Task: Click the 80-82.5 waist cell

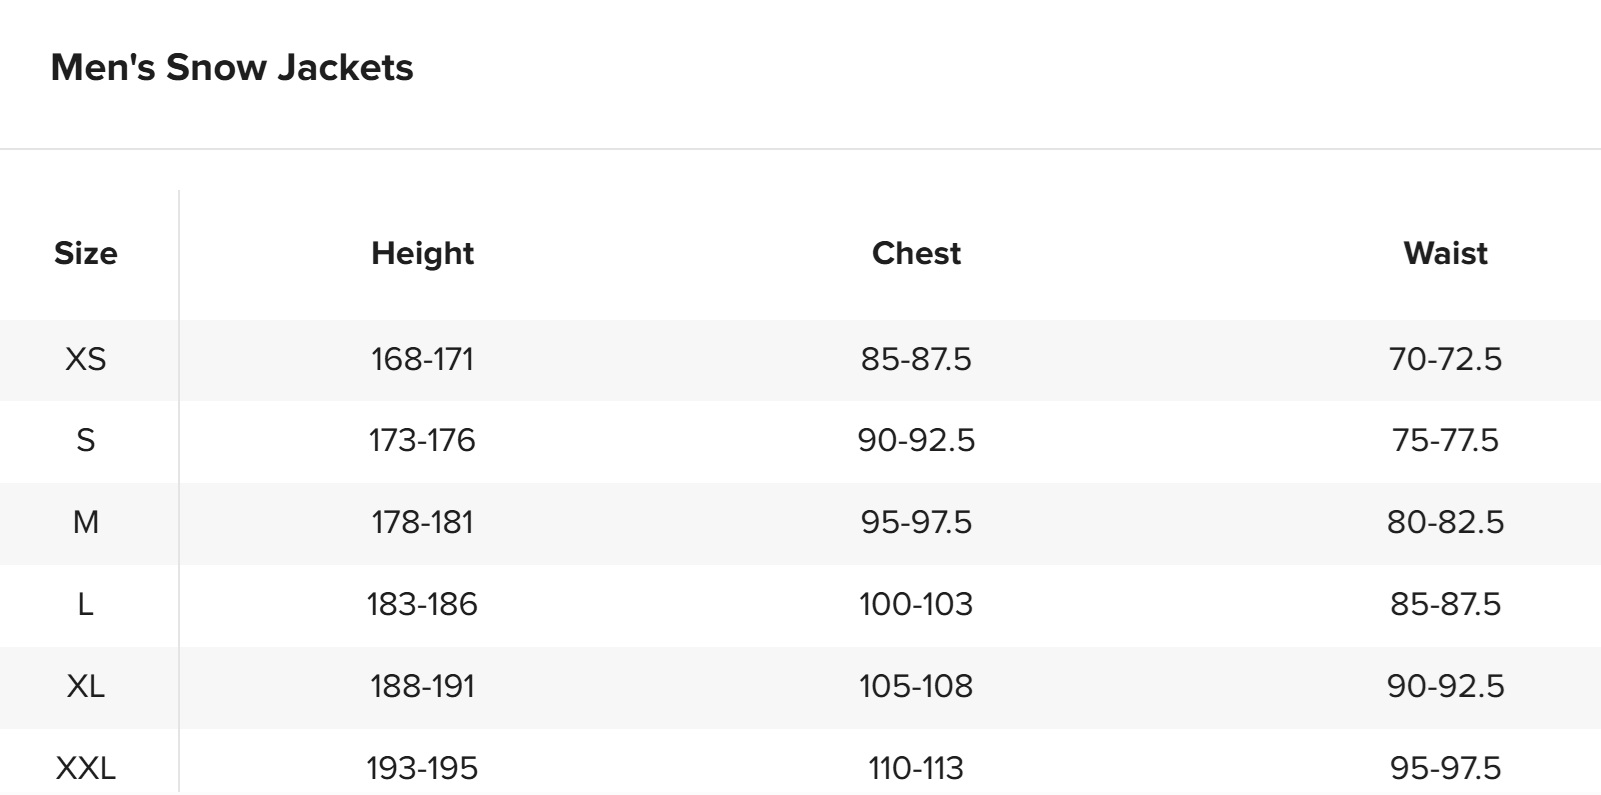Action: click(x=1445, y=523)
